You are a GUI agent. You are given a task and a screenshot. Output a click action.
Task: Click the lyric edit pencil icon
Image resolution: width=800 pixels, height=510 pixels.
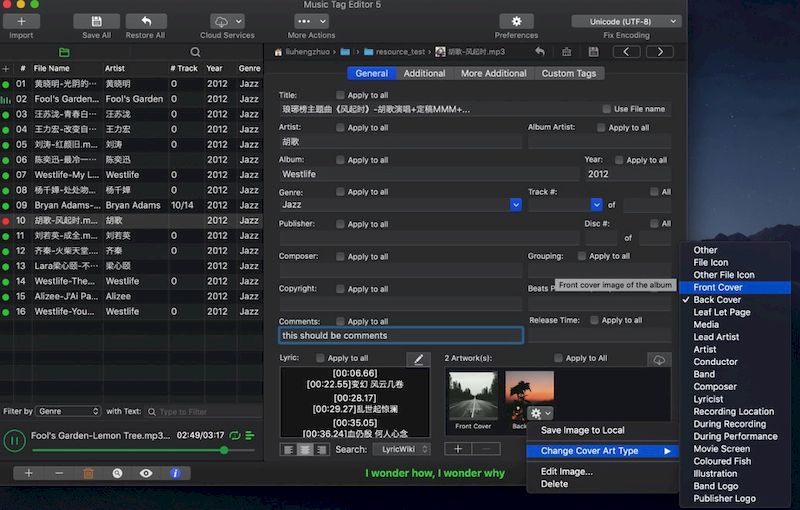(417, 359)
